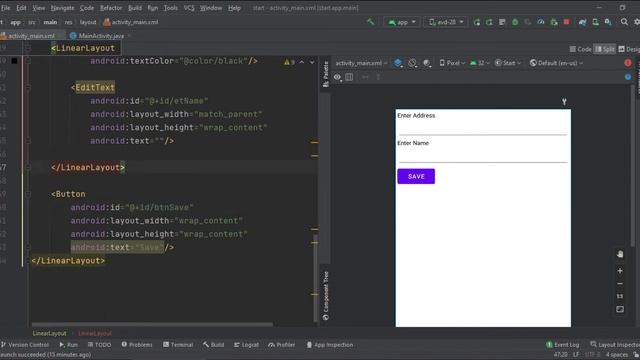
Task: Click the Orientation for Preview icon
Action: pos(413,63)
